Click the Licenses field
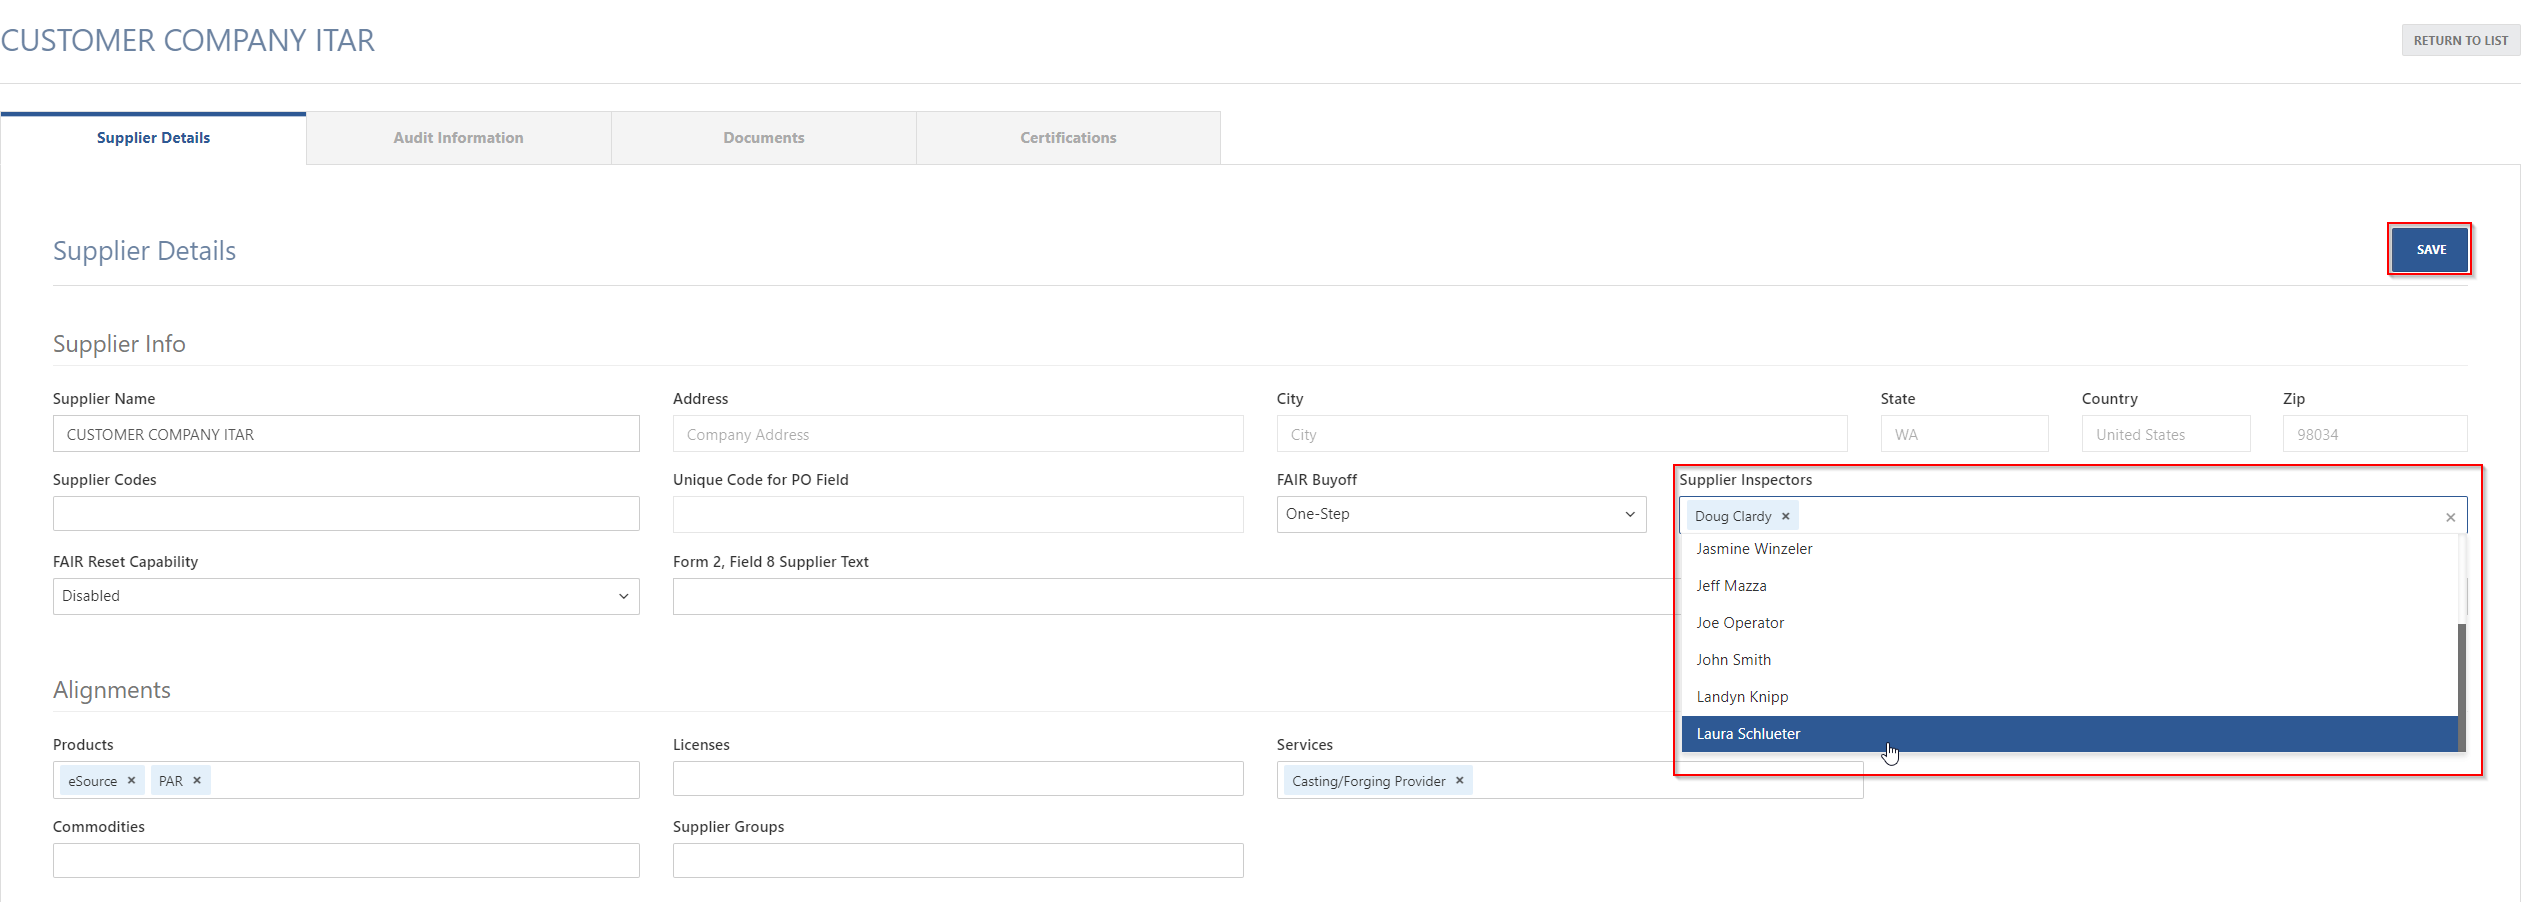This screenshot has width=2523, height=902. click(958, 779)
